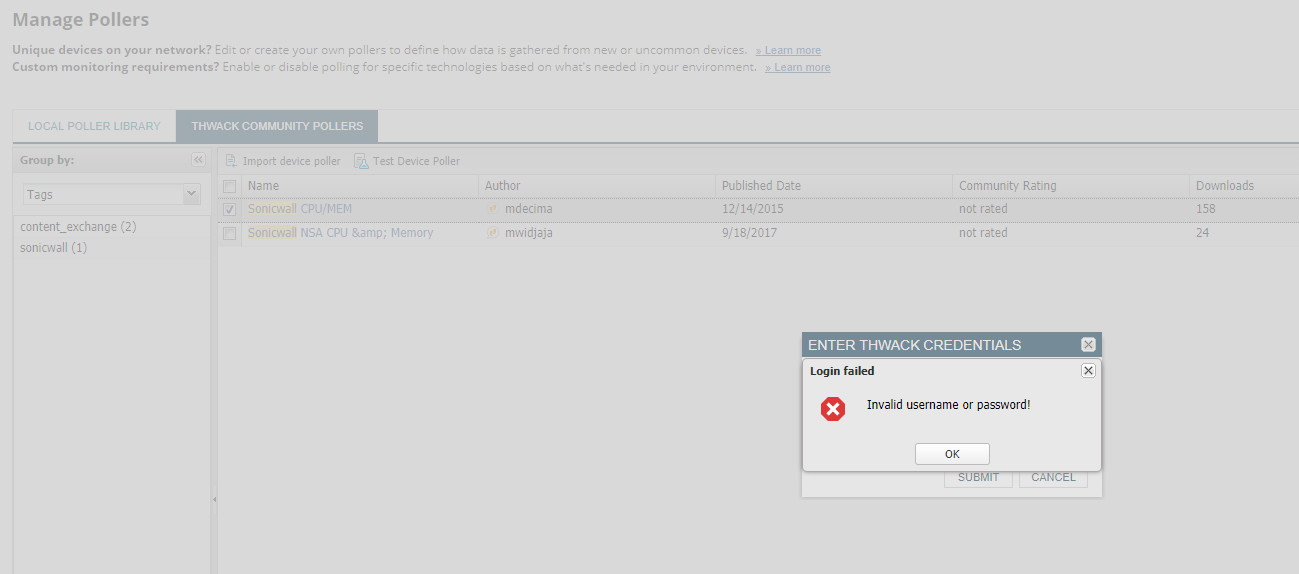Screen dimensions: 1299x574
Task: Sort by Published Date column header
Action: (x=834, y=186)
